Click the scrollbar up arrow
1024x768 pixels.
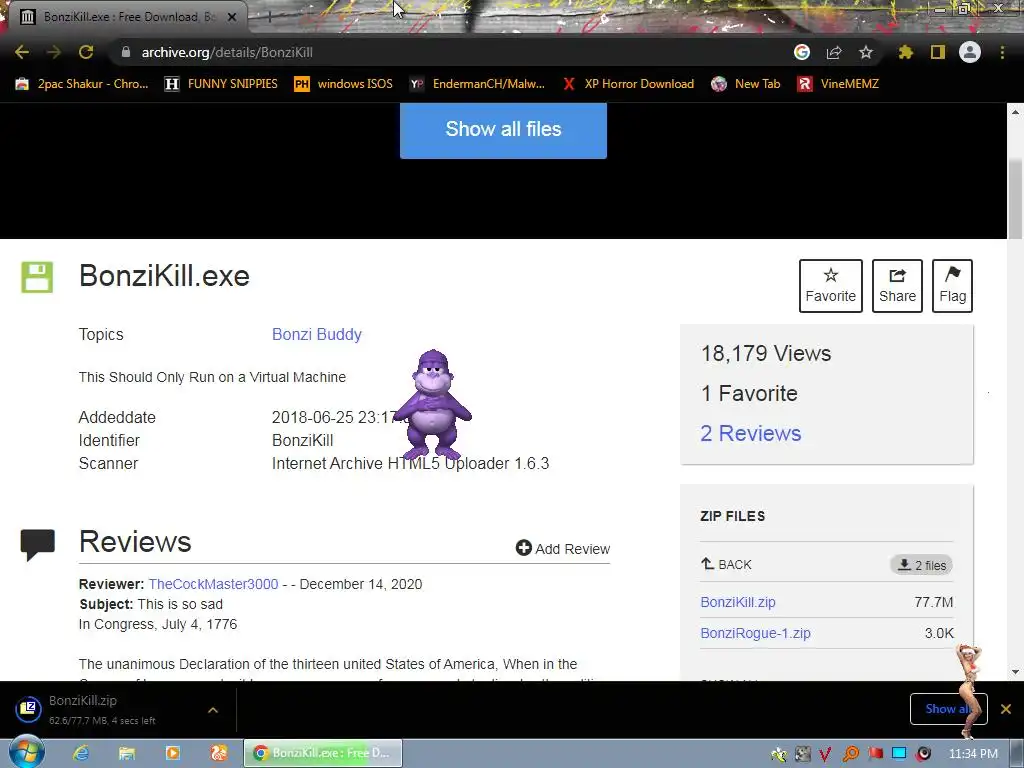1016,112
